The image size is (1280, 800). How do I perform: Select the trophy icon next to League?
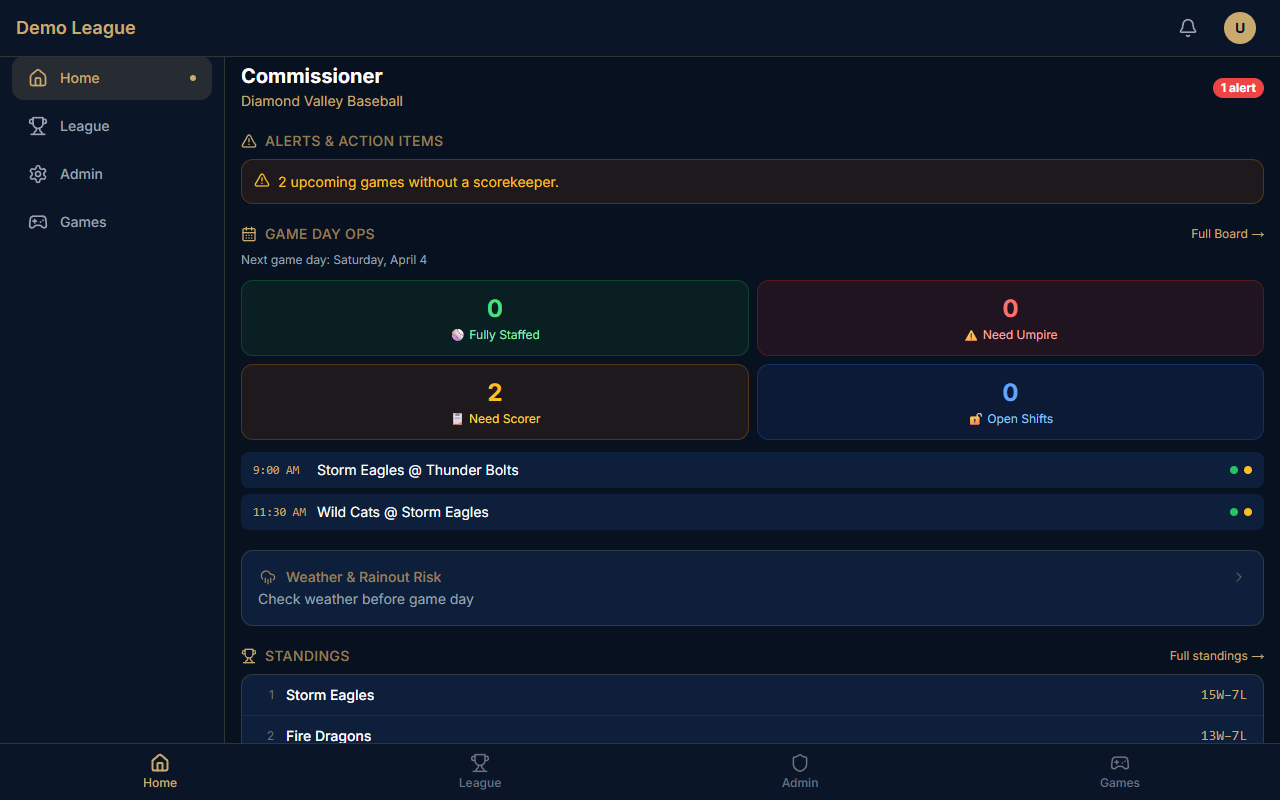click(x=37, y=126)
